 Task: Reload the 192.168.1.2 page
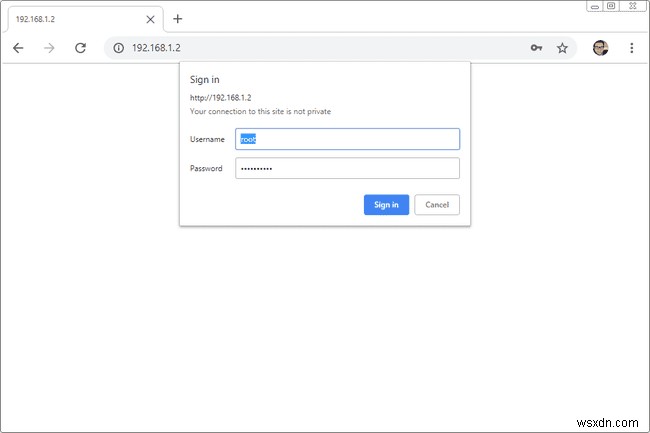tap(80, 48)
